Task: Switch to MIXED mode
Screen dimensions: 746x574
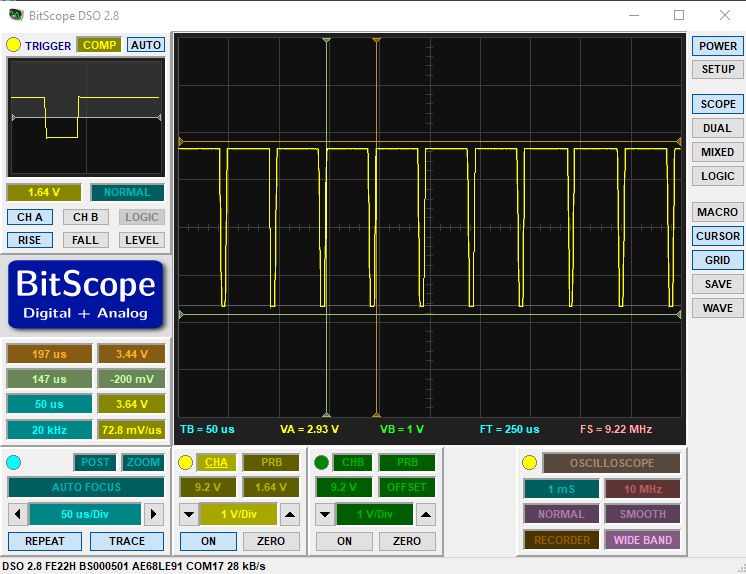Action: click(x=717, y=152)
